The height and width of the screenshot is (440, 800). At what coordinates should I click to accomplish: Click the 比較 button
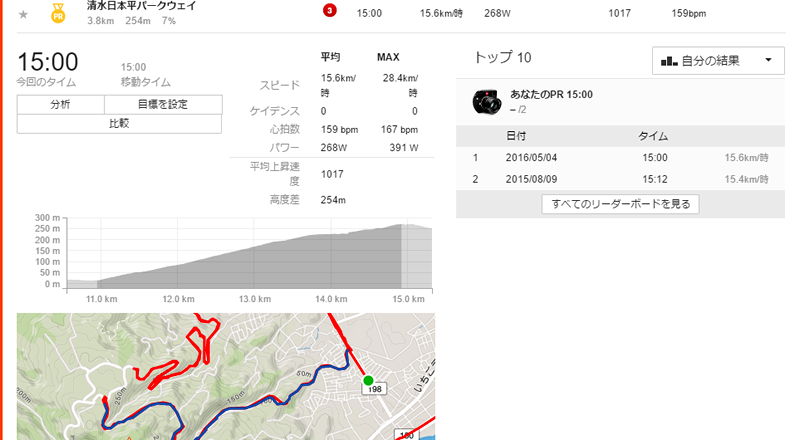pyautogui.click(x=119, y=124)
